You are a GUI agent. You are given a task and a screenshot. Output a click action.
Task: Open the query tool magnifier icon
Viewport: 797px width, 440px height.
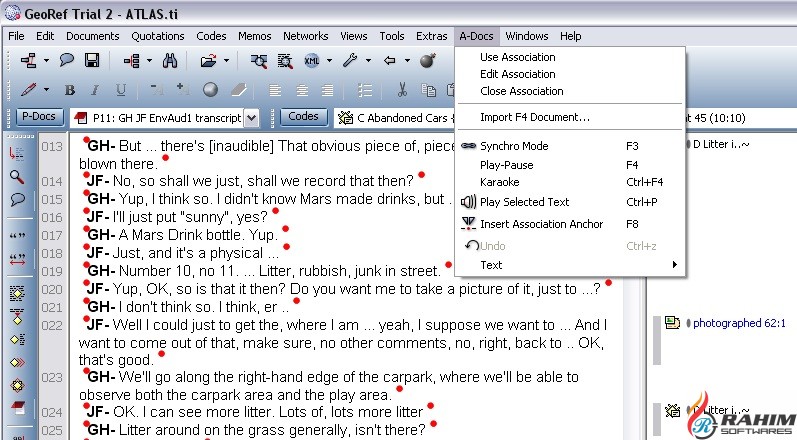[x=259, y=61]
